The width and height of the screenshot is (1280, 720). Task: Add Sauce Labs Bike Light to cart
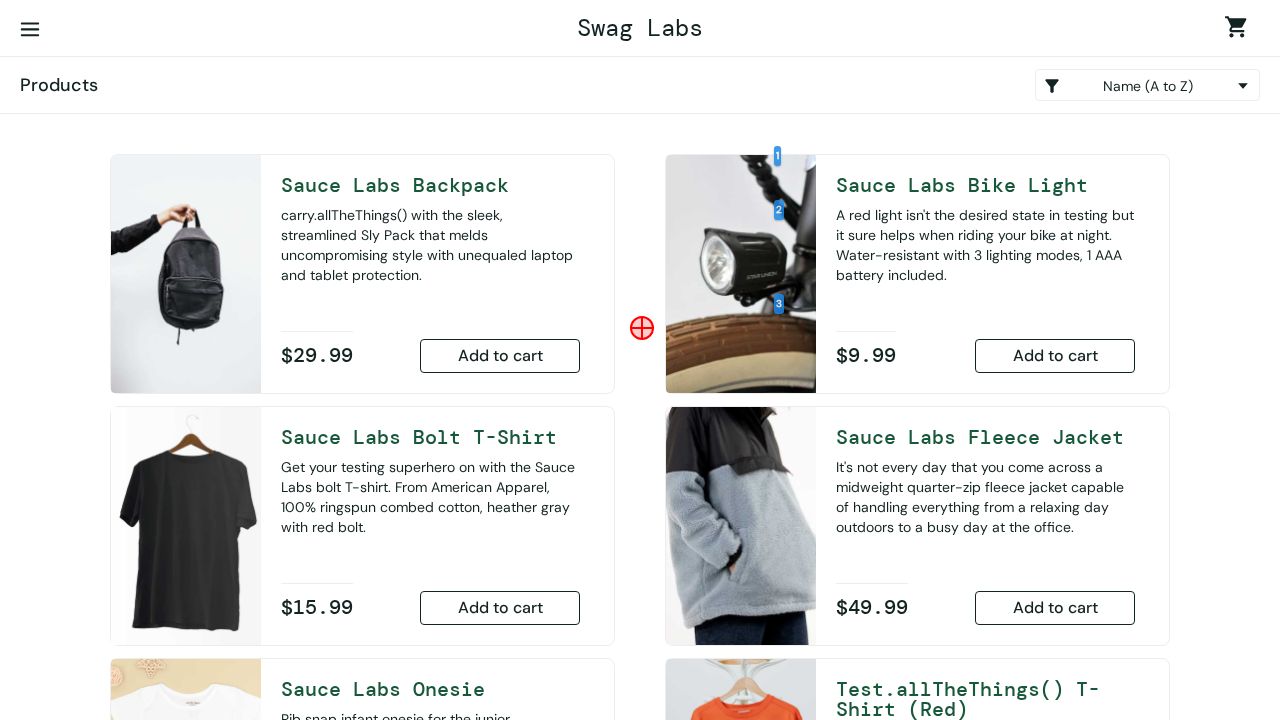point(1055,356)
